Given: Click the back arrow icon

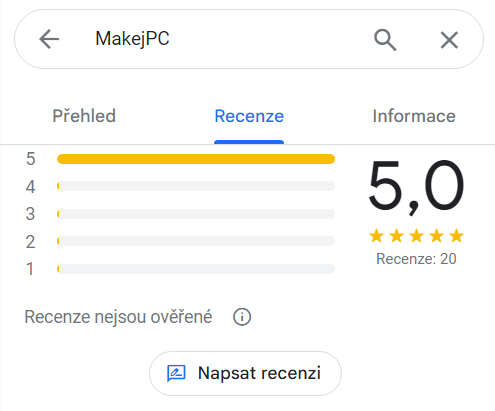Looking at the screenshot, I should click(49, 39).
